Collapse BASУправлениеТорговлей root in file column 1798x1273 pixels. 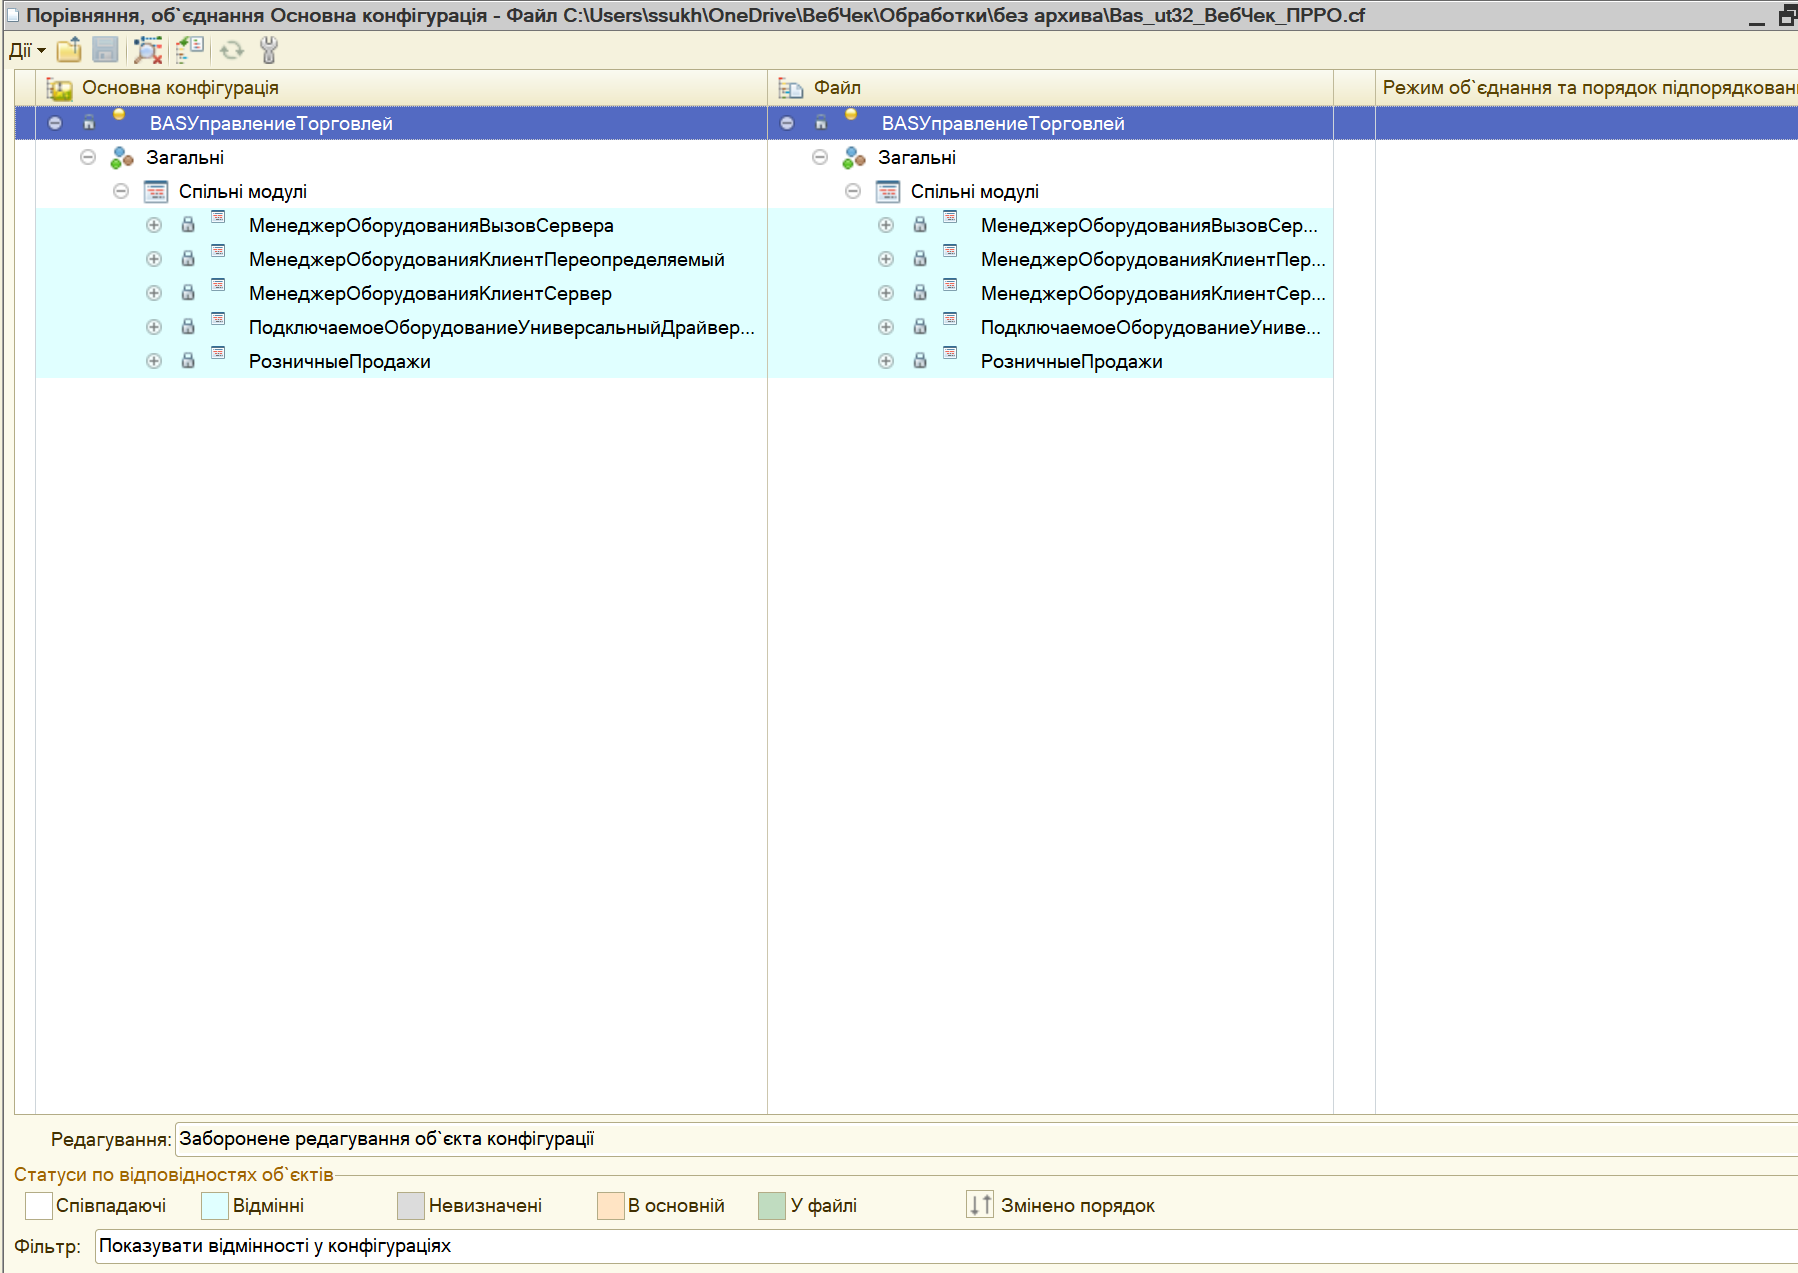pyautogui.click(x=787, y=123)
